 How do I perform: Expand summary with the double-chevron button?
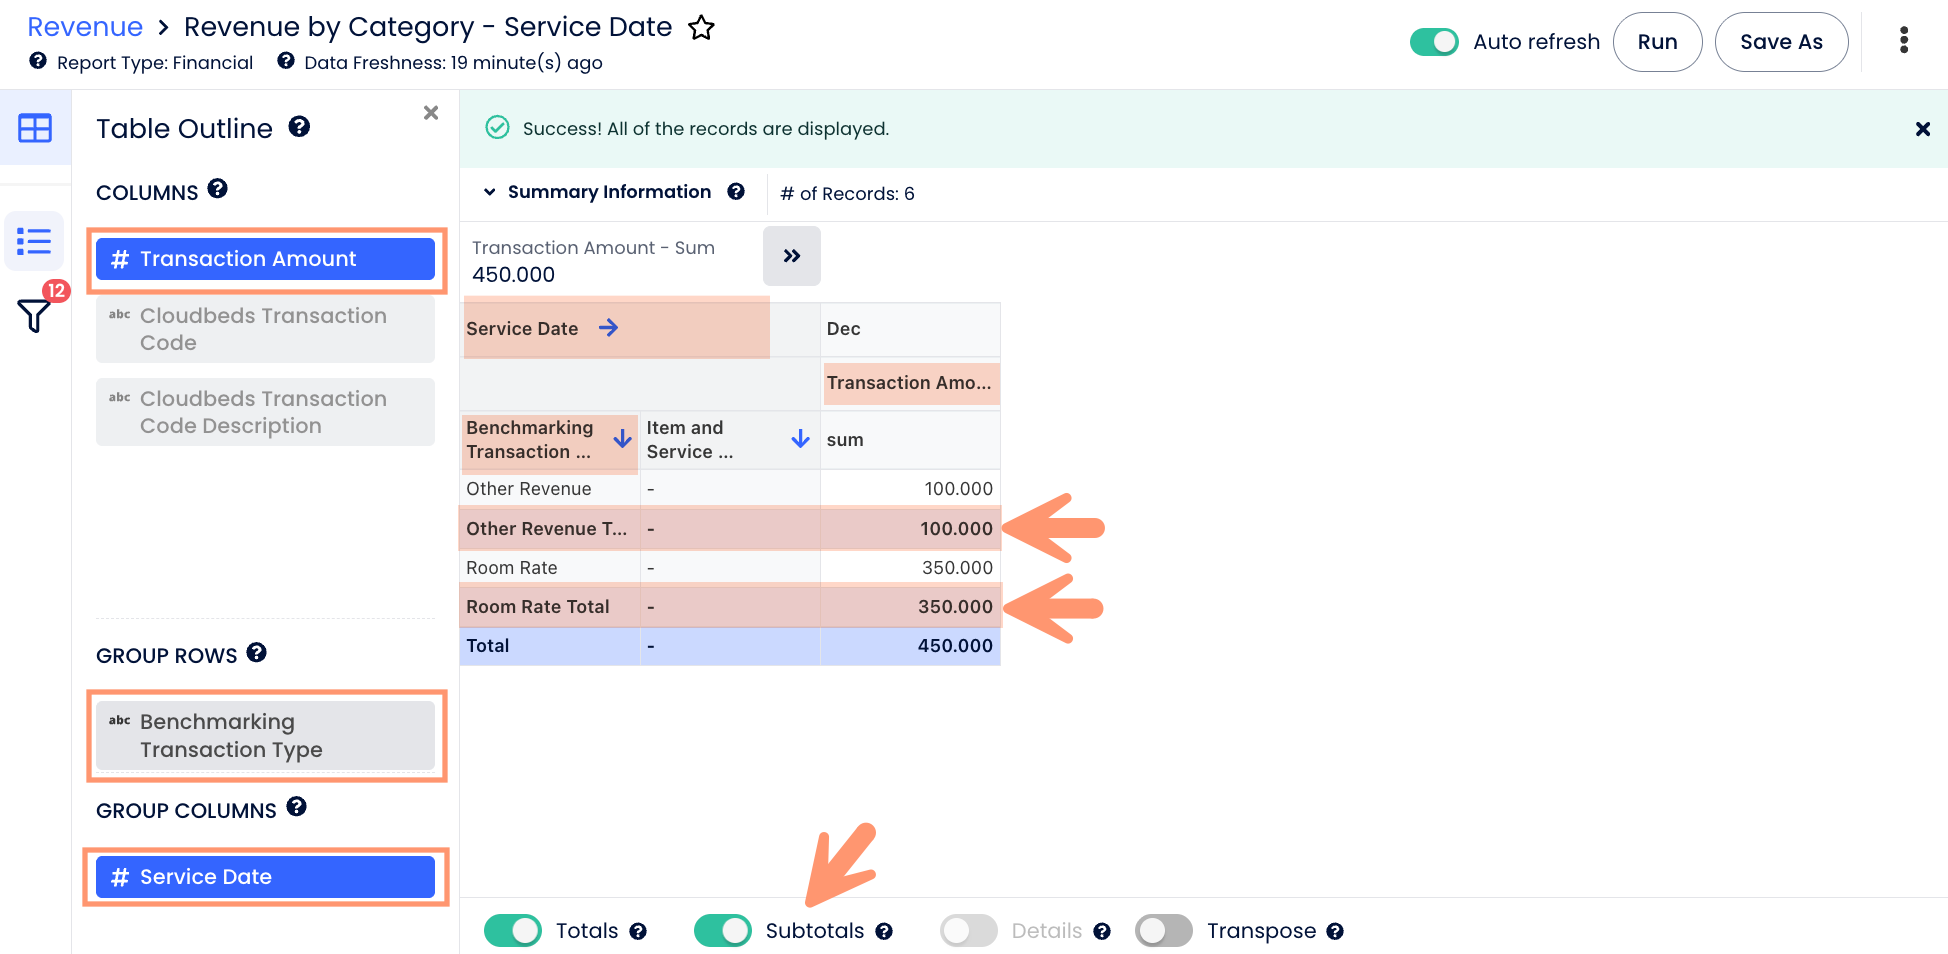coord(791,256)
